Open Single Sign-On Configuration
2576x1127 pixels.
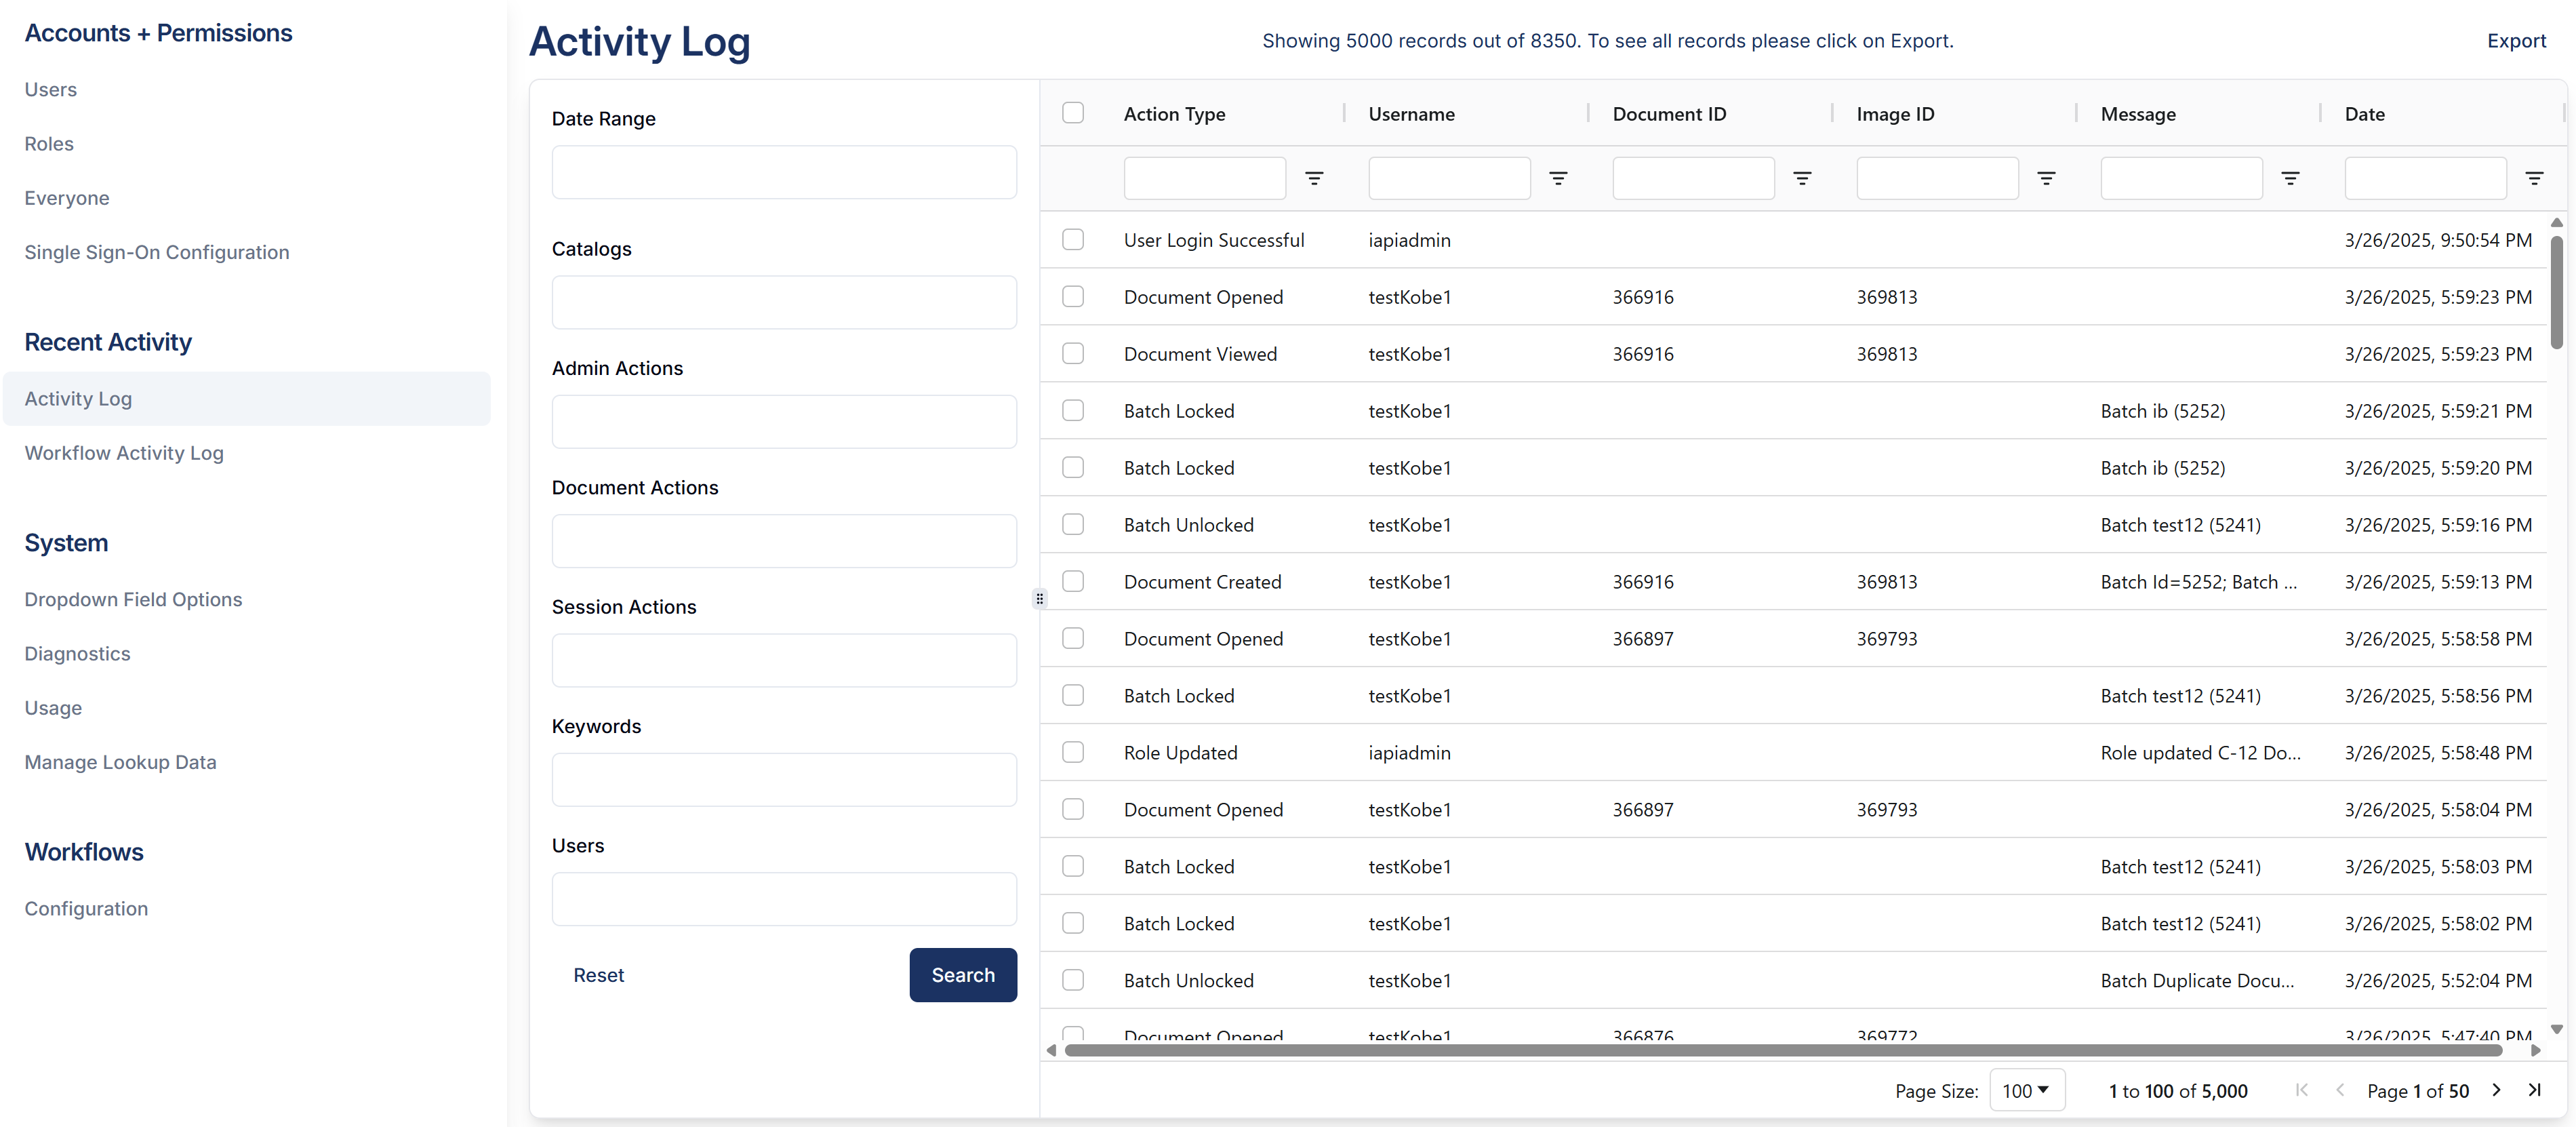click(157, 252)
